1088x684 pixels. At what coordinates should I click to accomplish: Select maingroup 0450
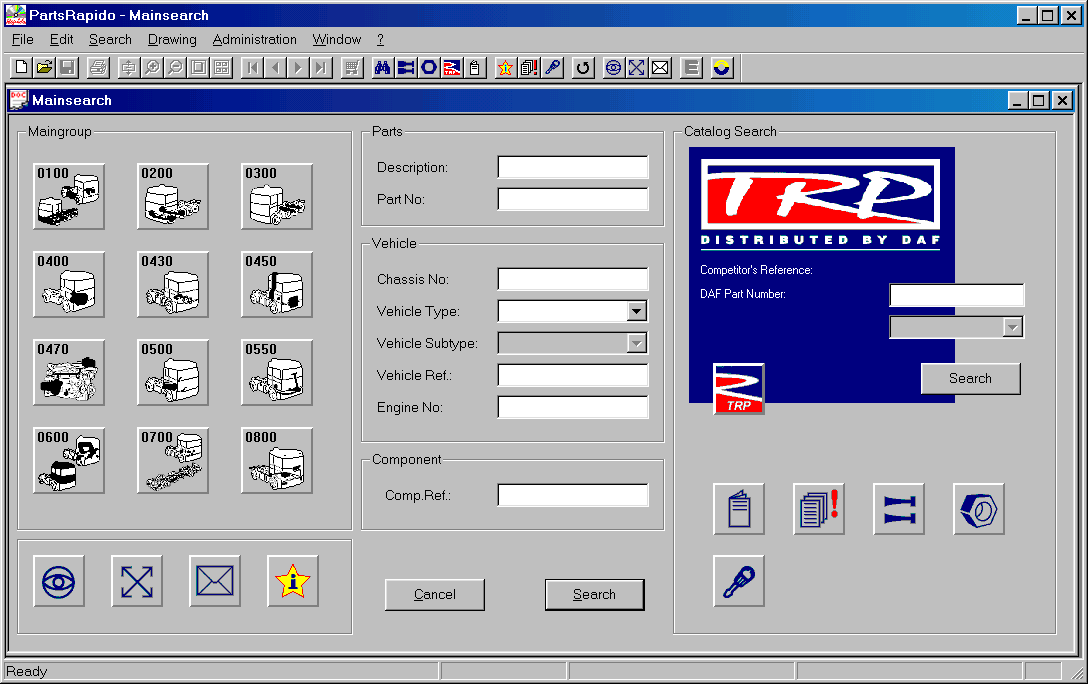277,284
